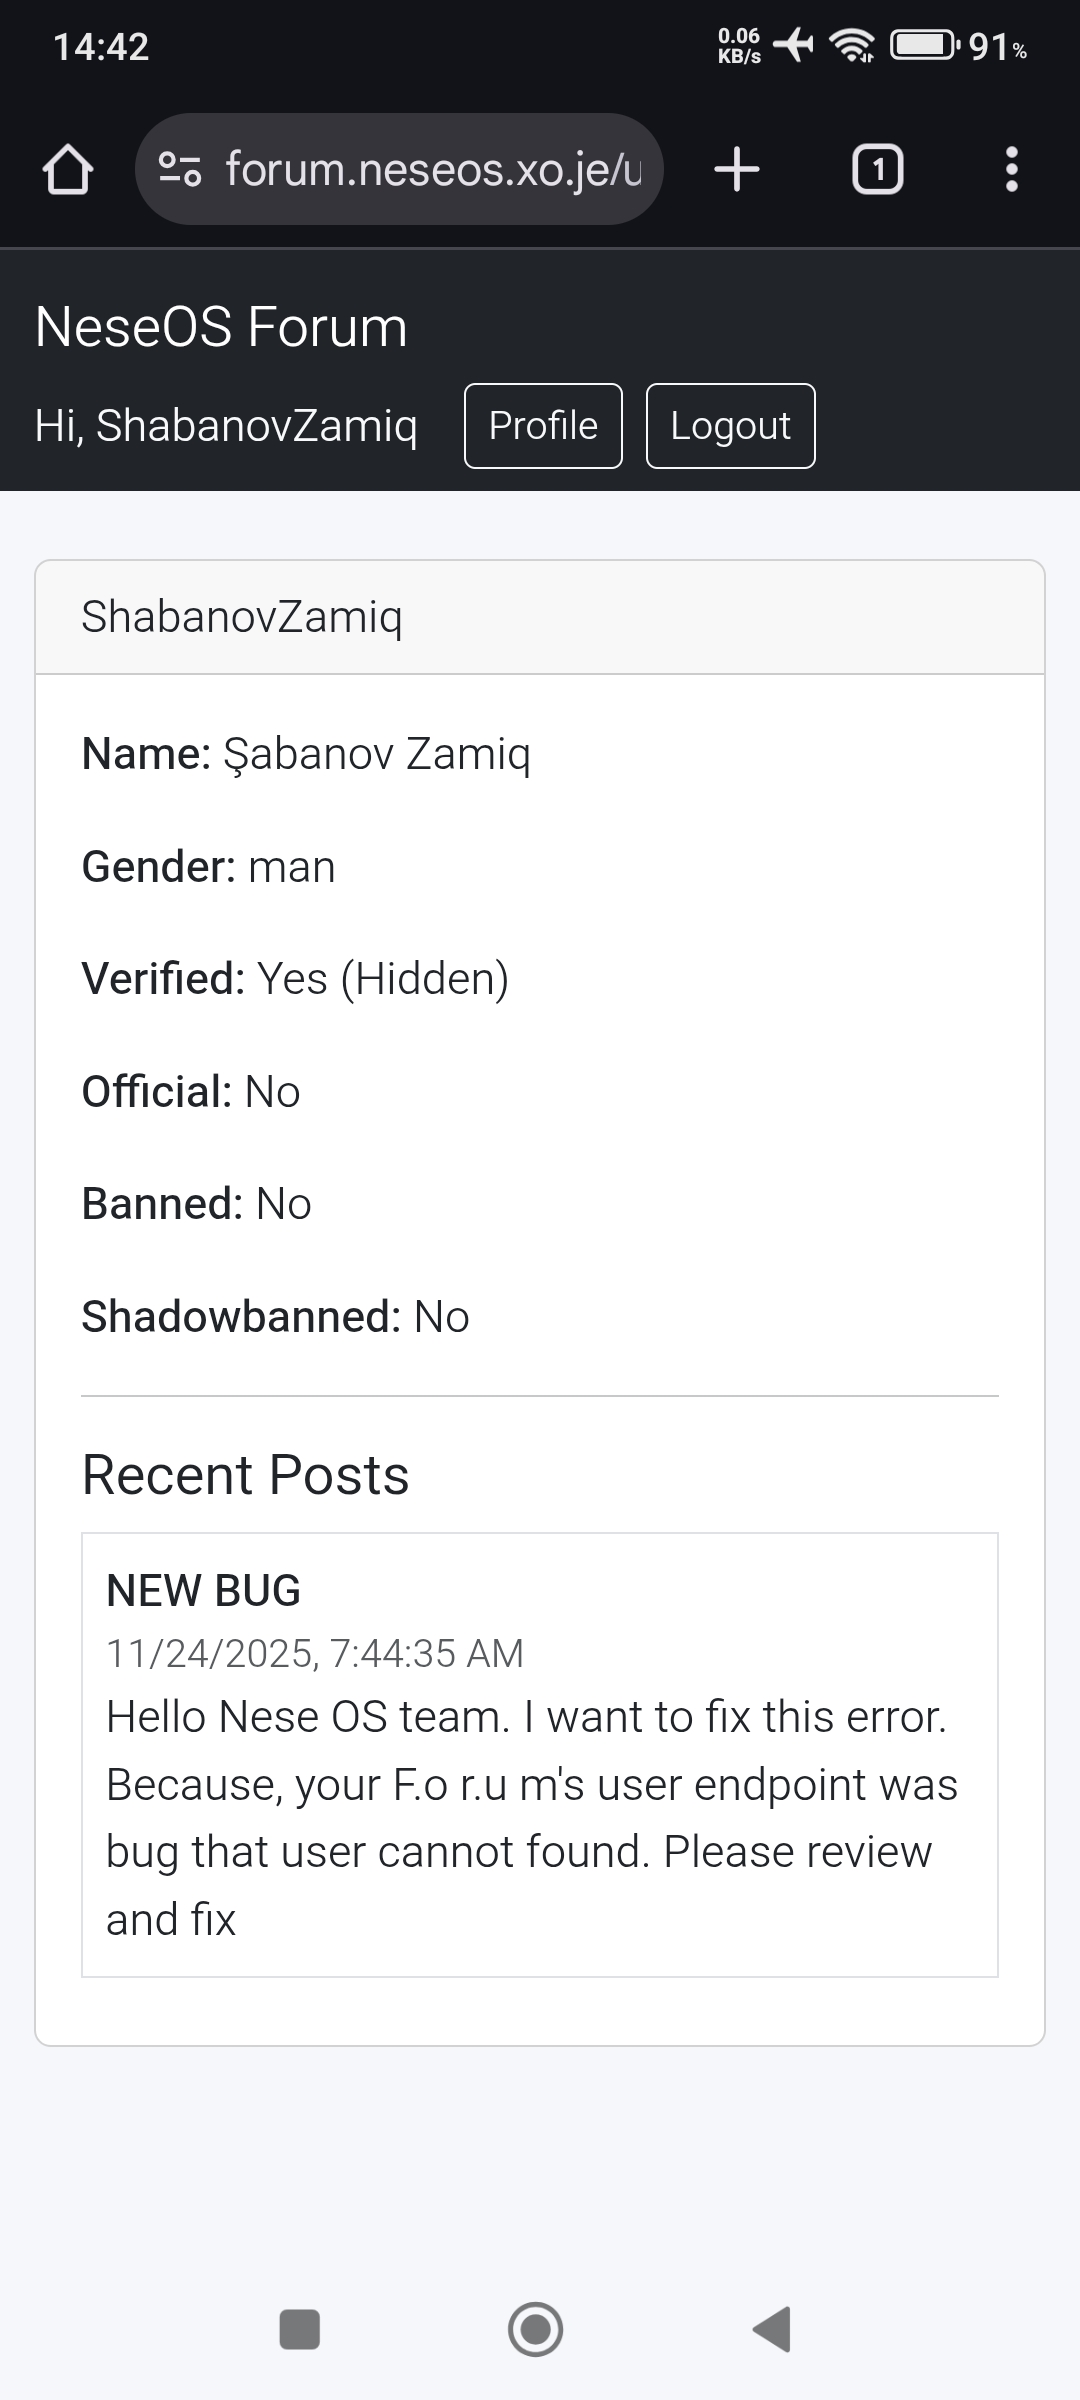The image size is (1080, 2400).
Task: Open the browser three-dot menu
Action: point(1011,169)
